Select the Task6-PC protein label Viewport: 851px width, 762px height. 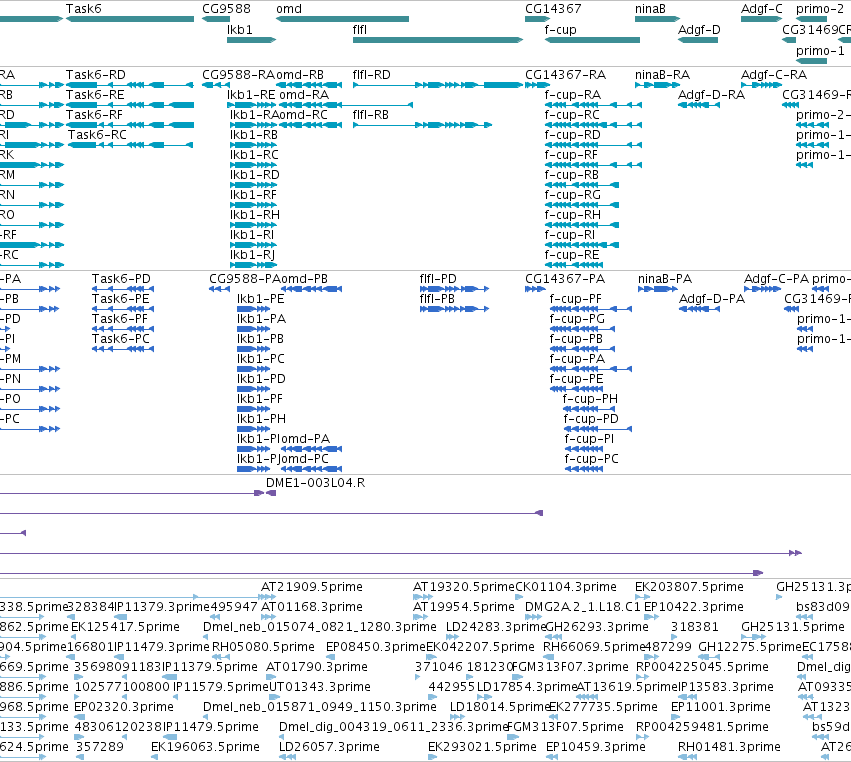(121, 339)
